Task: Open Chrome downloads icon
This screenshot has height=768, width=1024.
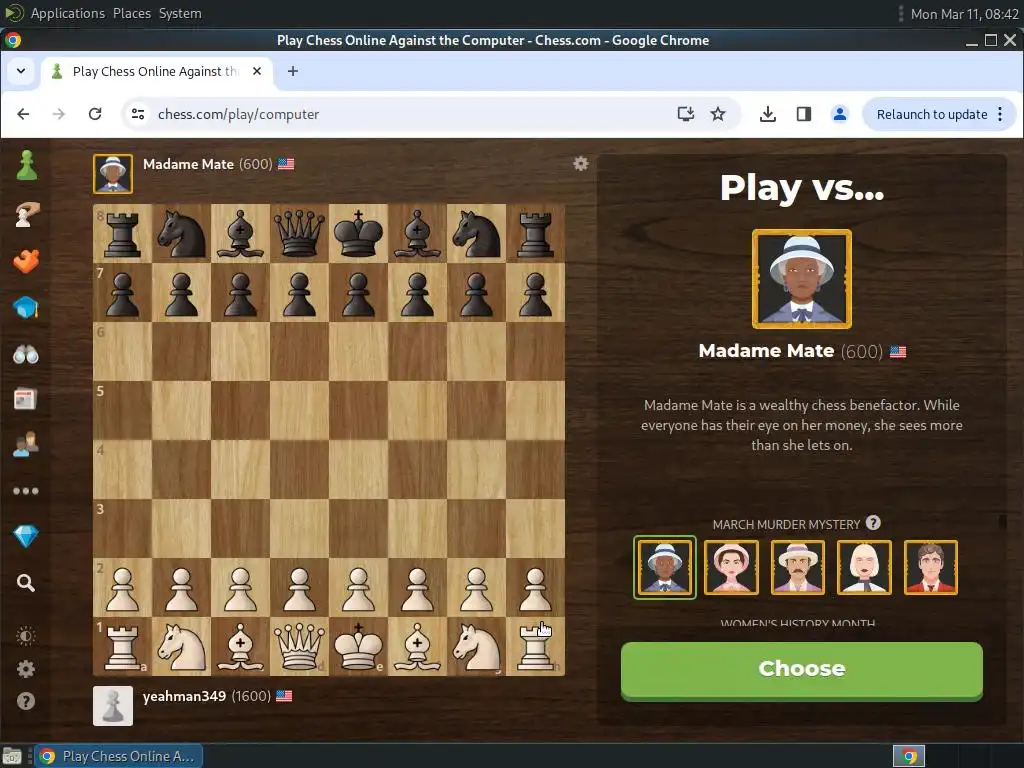Action: (768, 114)
